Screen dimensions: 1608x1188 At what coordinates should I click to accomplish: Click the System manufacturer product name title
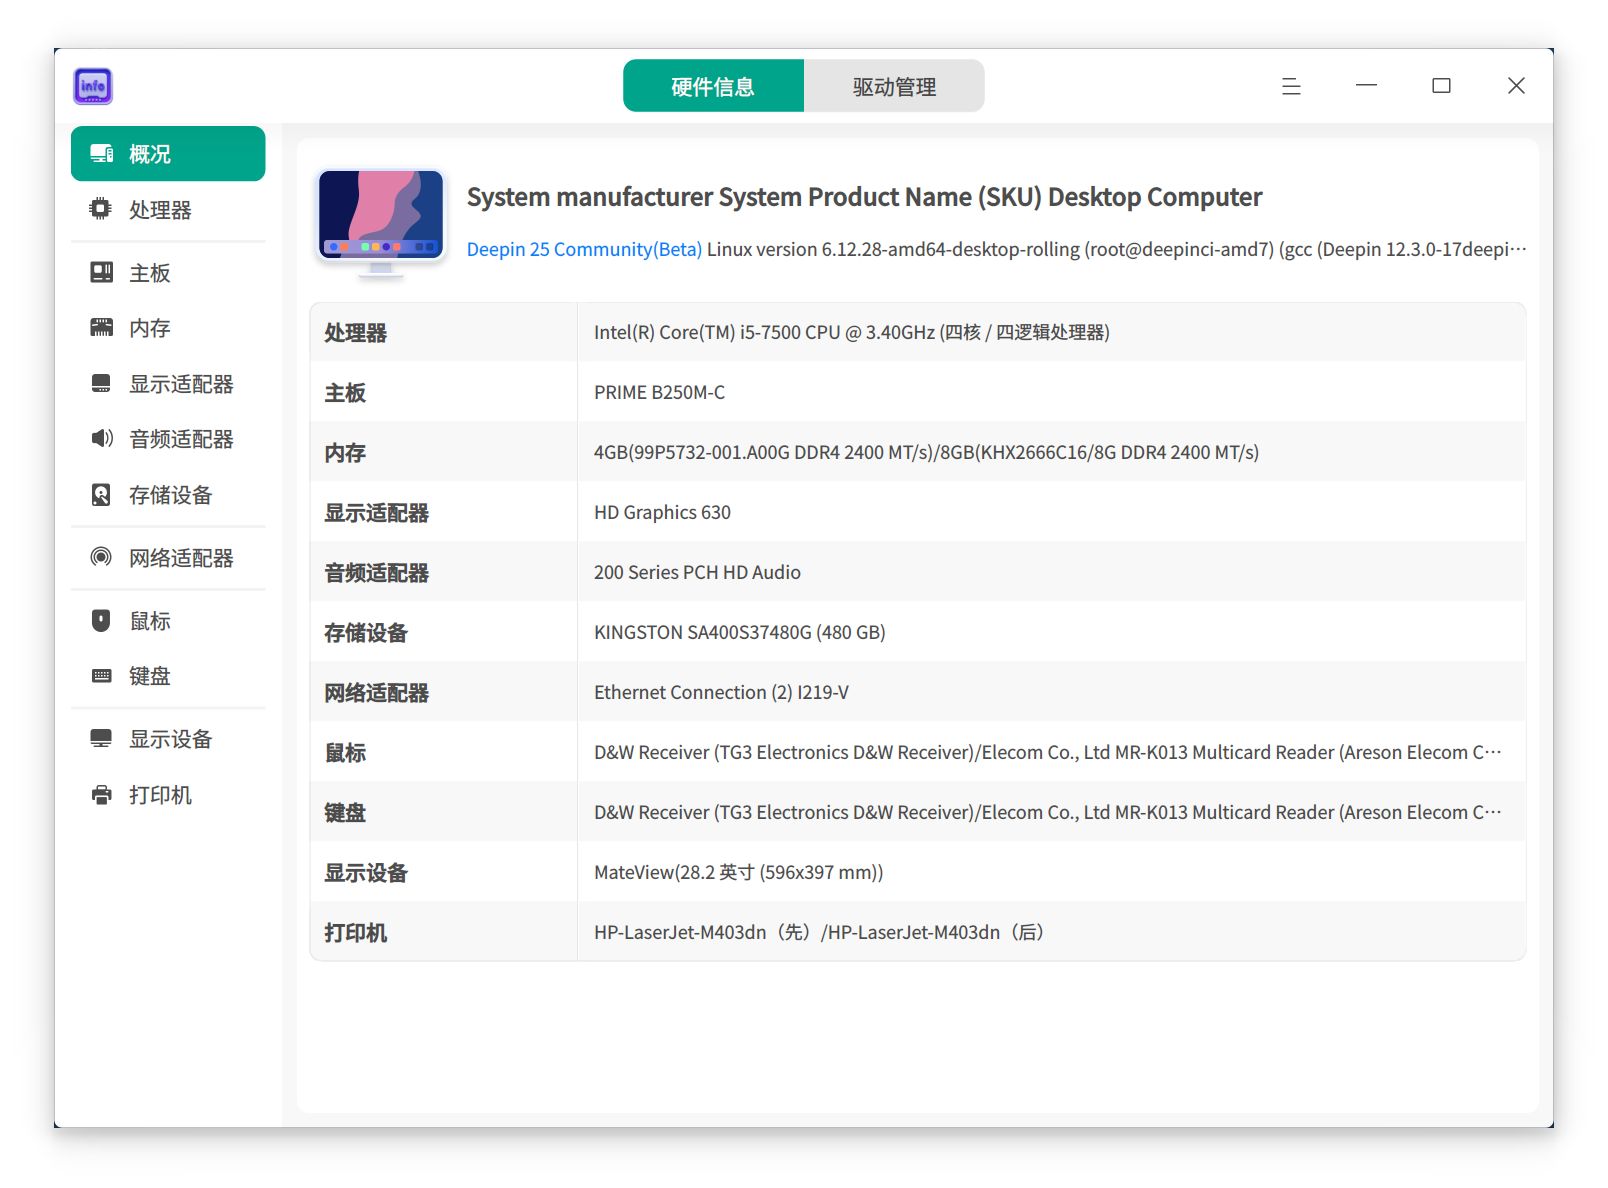864,197
